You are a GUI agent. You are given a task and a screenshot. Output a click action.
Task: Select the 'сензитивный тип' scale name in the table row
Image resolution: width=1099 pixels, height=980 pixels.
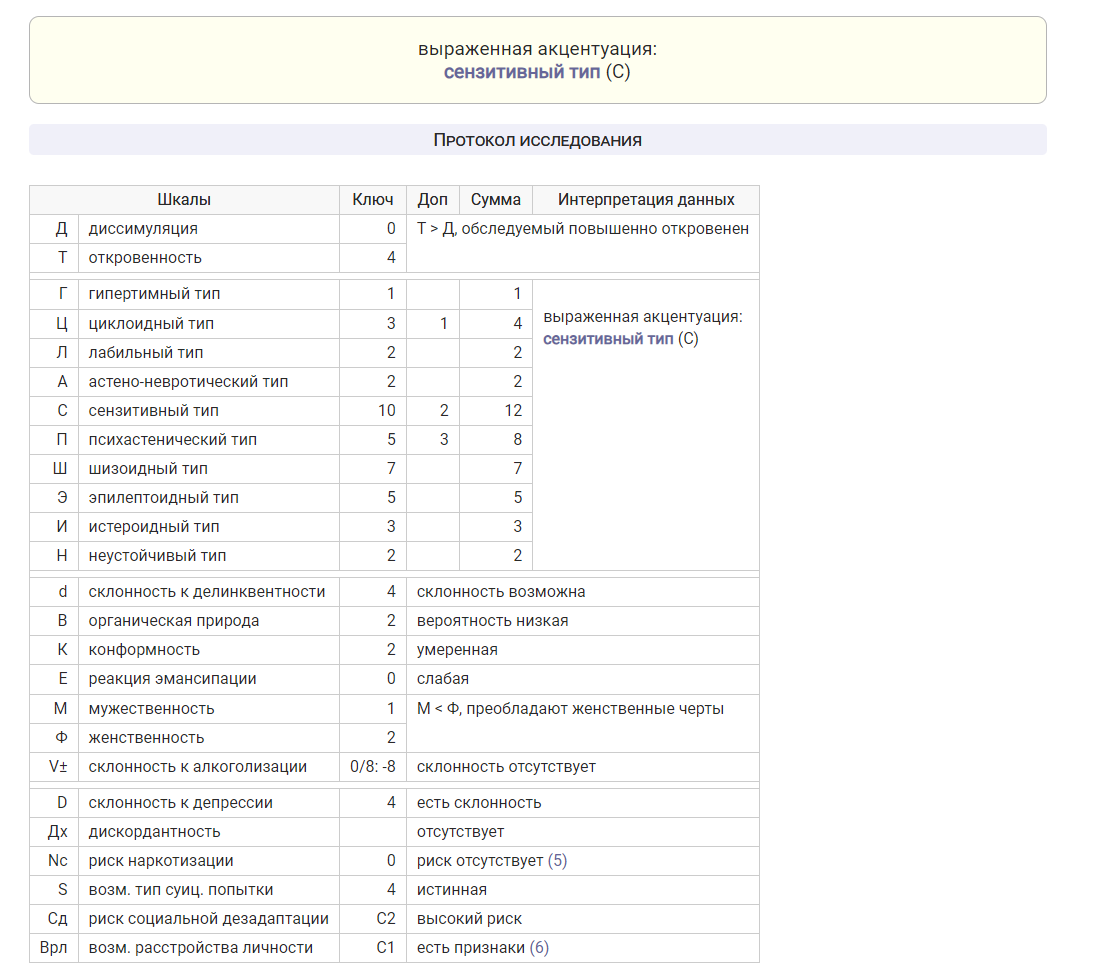[x=153, y=411]
